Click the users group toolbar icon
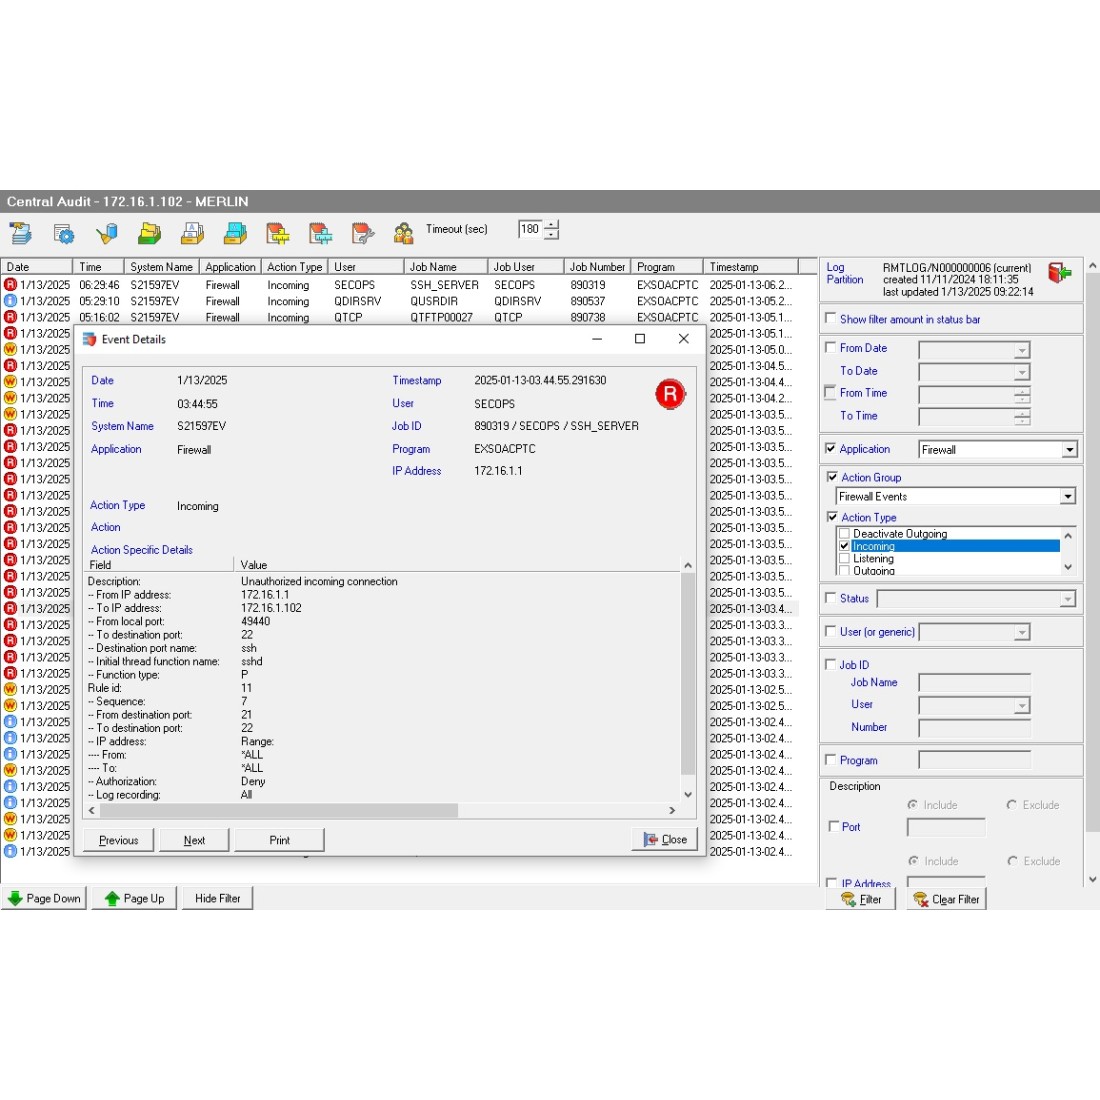The height and width of the screenshot is (1100, 1100). [404, 233]
